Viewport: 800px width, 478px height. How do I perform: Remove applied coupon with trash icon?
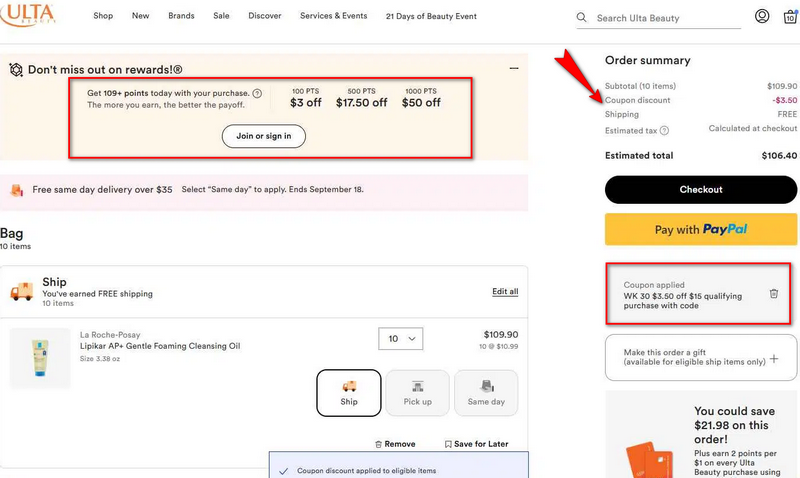[x=773, y=293]
